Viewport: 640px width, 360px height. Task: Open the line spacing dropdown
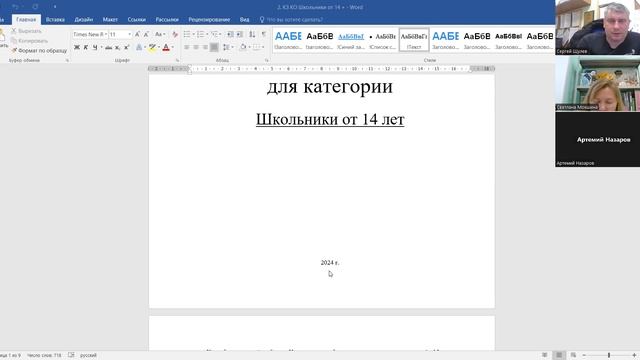click(233, 48)
